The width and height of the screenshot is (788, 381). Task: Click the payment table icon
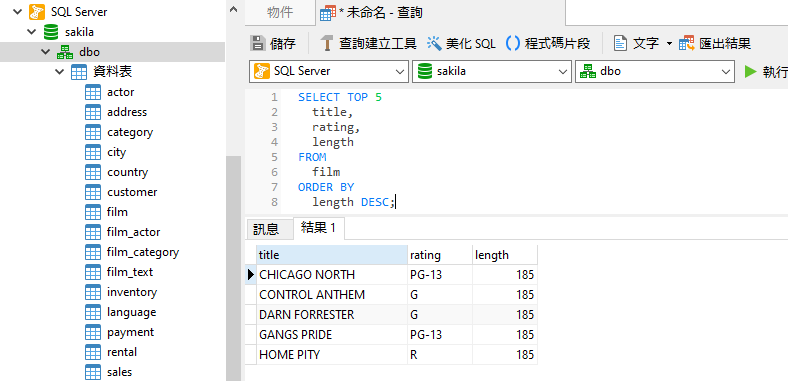click(x=93, y=332)
